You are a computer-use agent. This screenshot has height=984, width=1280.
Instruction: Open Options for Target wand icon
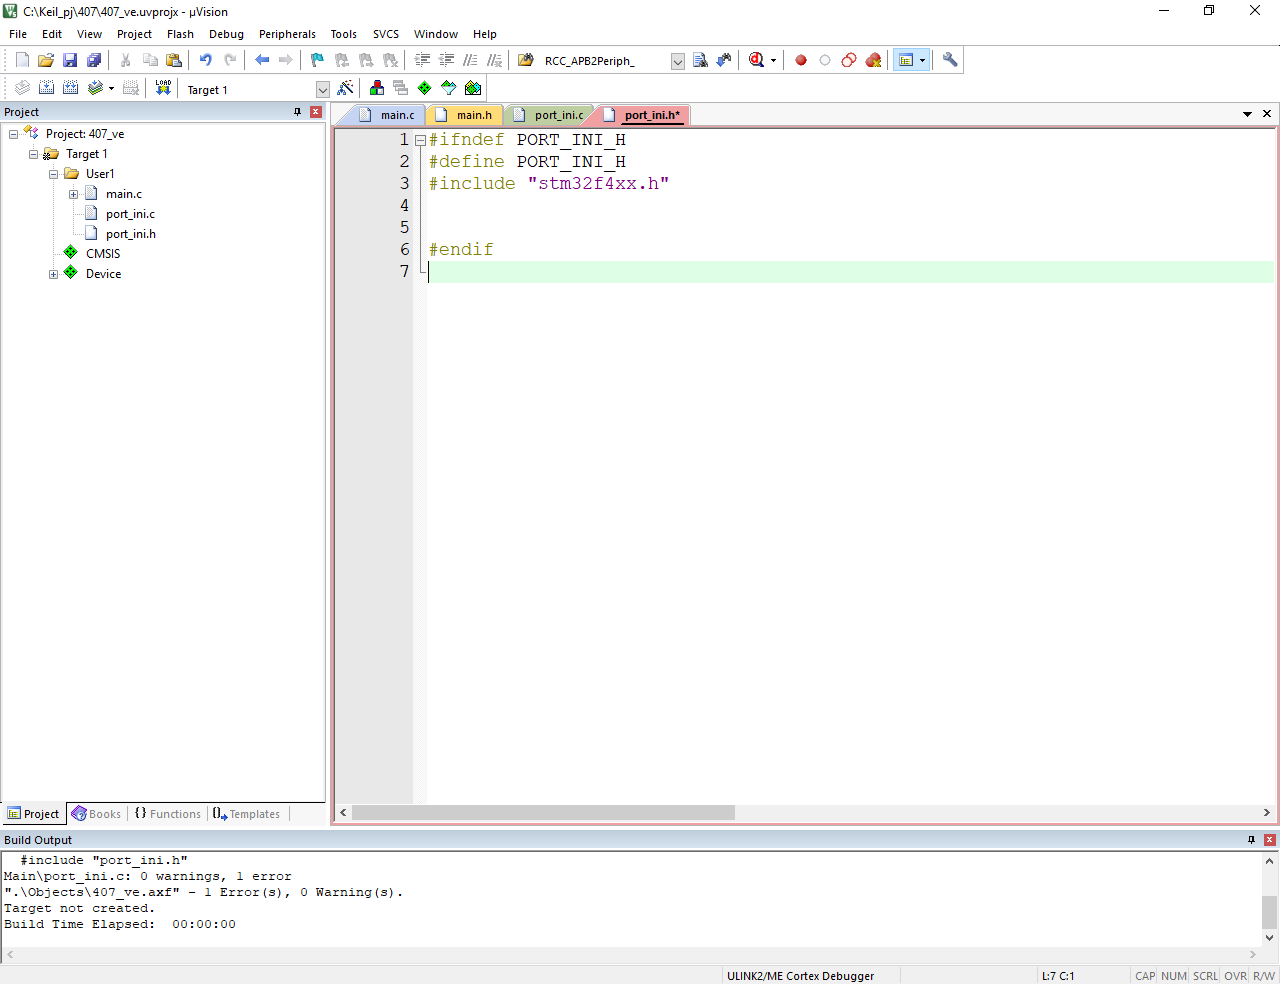click(345, 88)
